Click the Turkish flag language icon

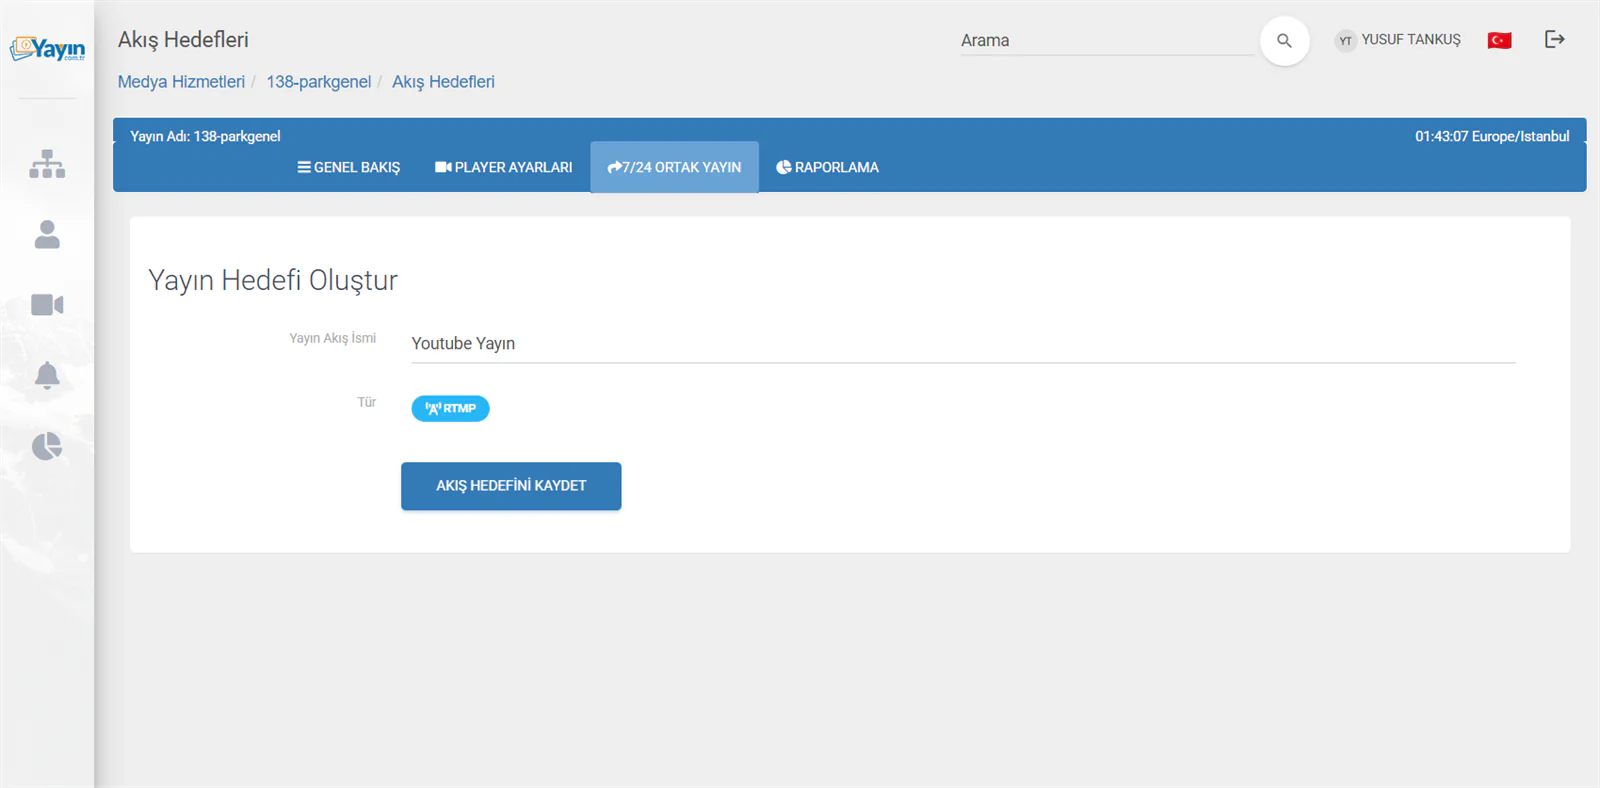1499,40
